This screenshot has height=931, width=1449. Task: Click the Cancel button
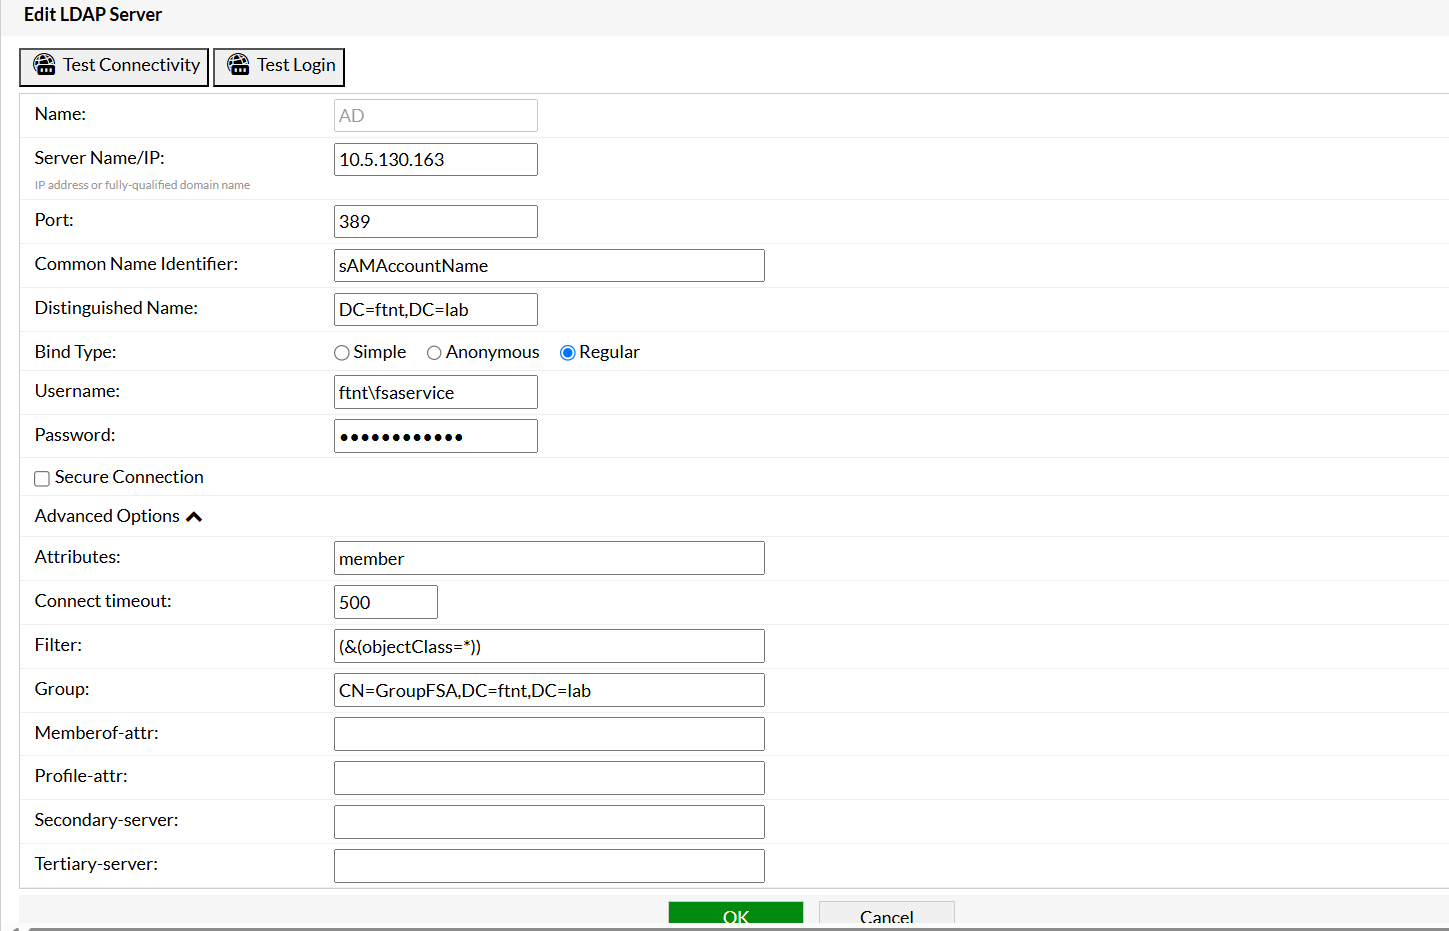click(887, 913)
